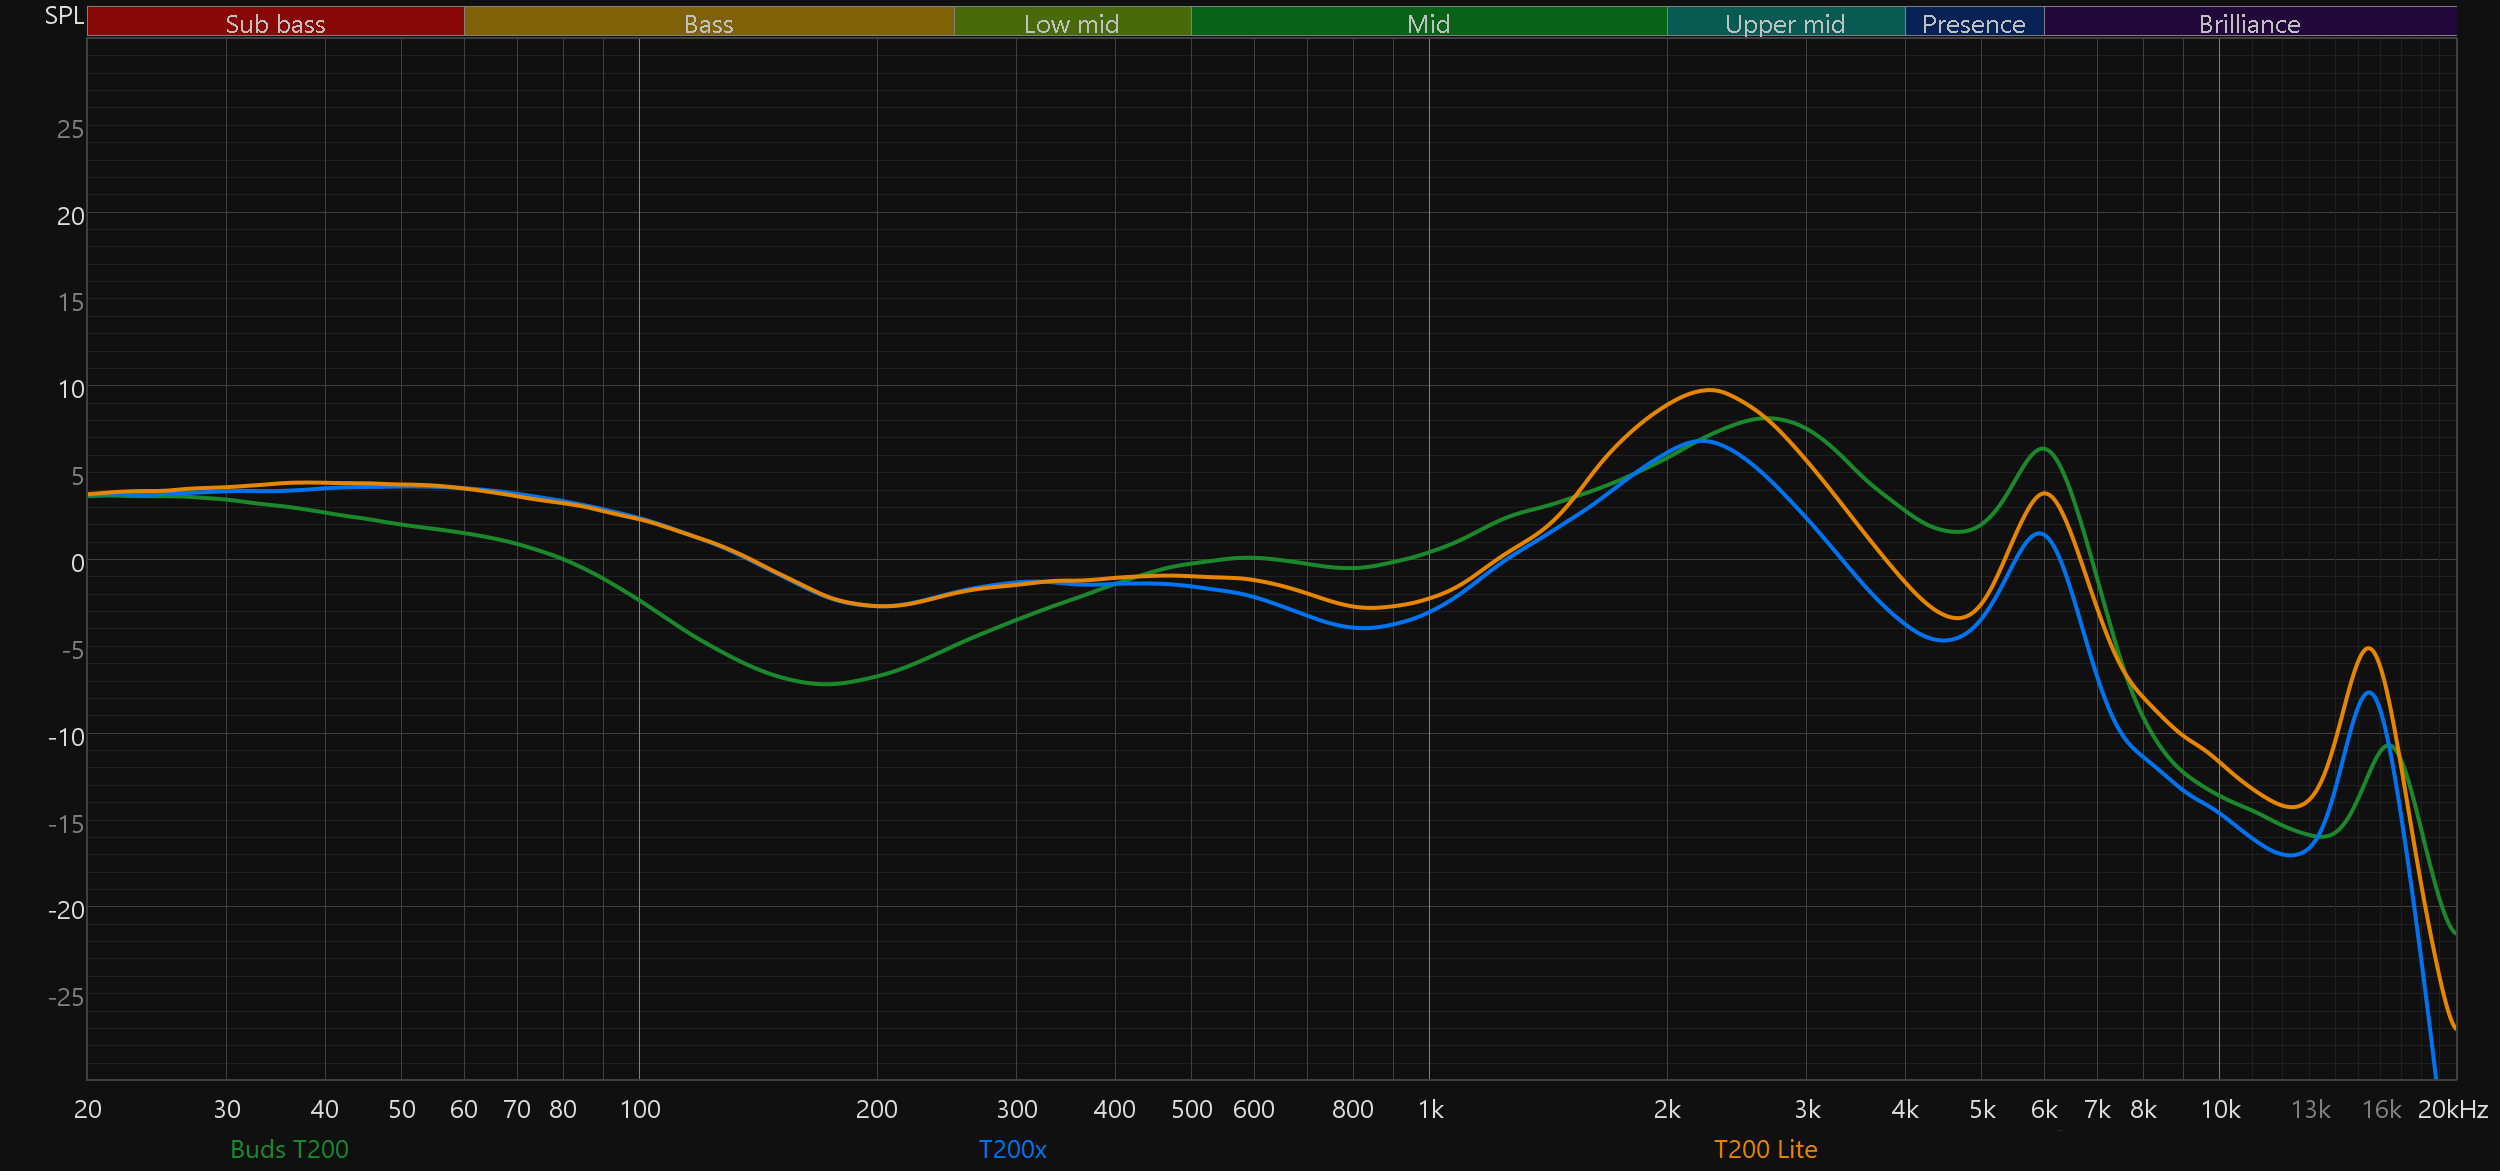Select the Mid frequency band header
This screenshot has height=1171, width=2500.
pos(1428,23)
